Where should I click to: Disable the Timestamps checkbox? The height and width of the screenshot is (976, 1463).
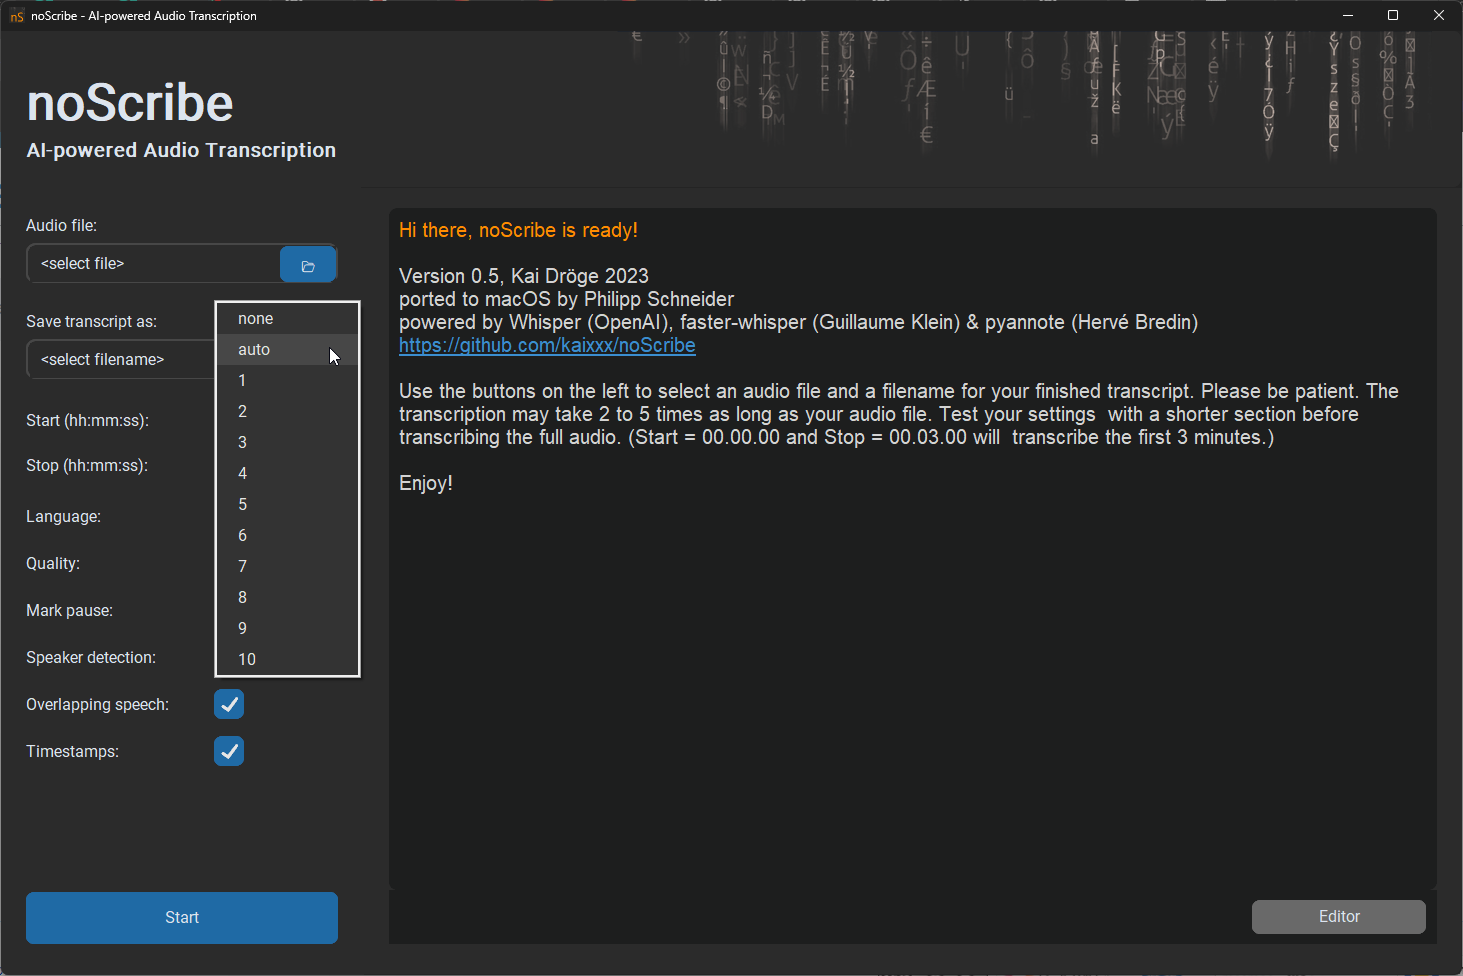click(x=229, y=752)
